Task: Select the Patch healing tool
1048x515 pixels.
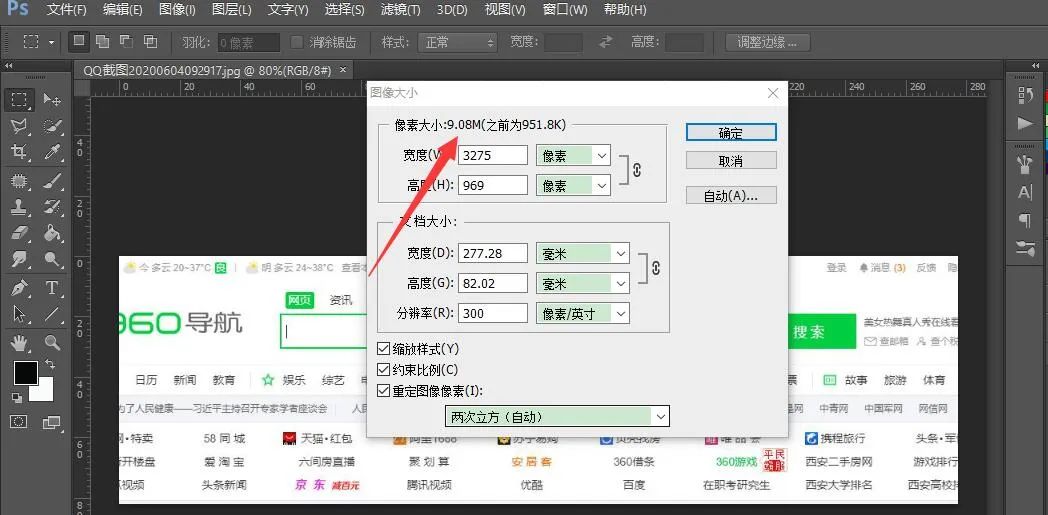Action: click(19, 180)
